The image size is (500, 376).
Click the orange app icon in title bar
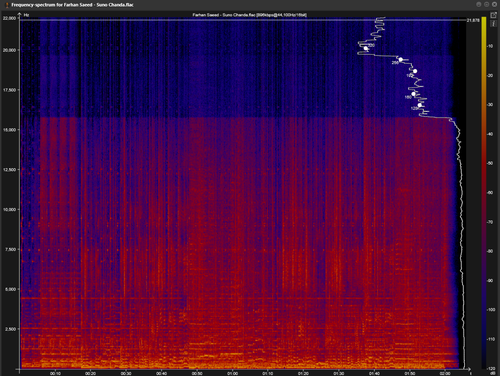(x=7, y=5)
